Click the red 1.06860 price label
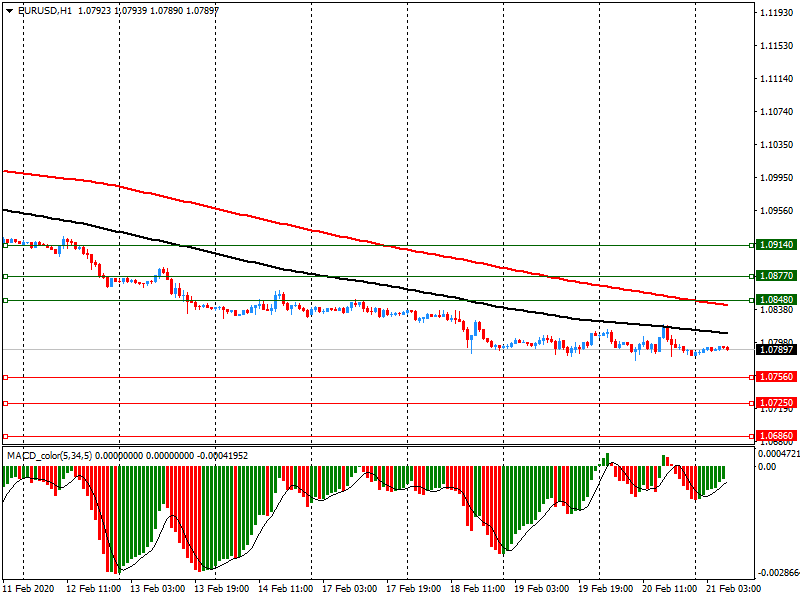 pyautogui.click(x=777, y=437)
